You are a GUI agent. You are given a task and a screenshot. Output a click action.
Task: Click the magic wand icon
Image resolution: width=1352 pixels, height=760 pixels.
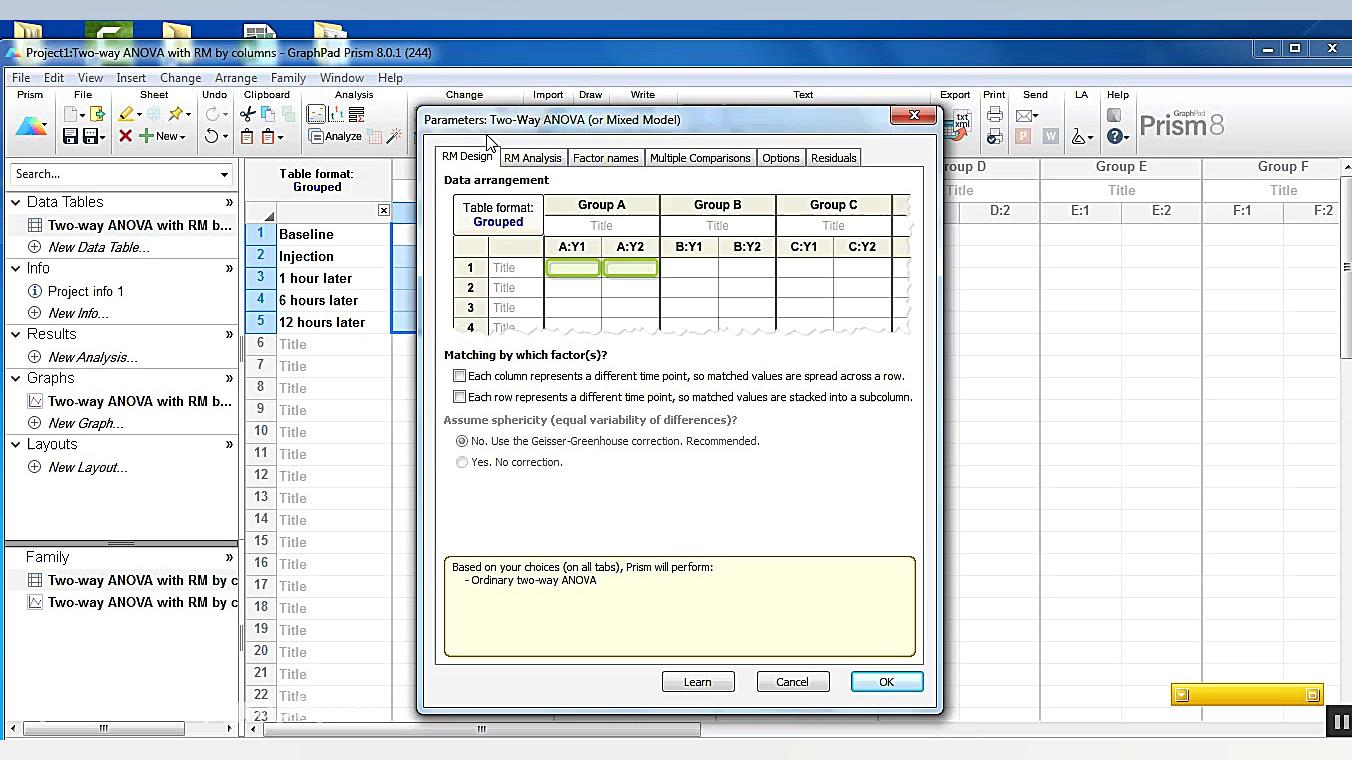395,136
